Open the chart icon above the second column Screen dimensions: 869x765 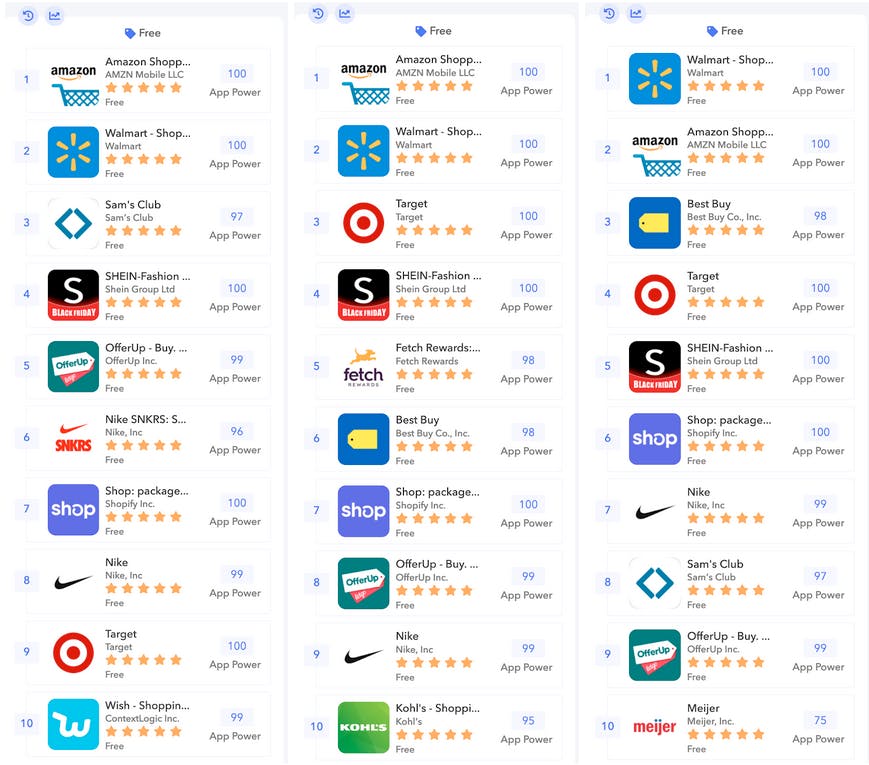(345, 13)
